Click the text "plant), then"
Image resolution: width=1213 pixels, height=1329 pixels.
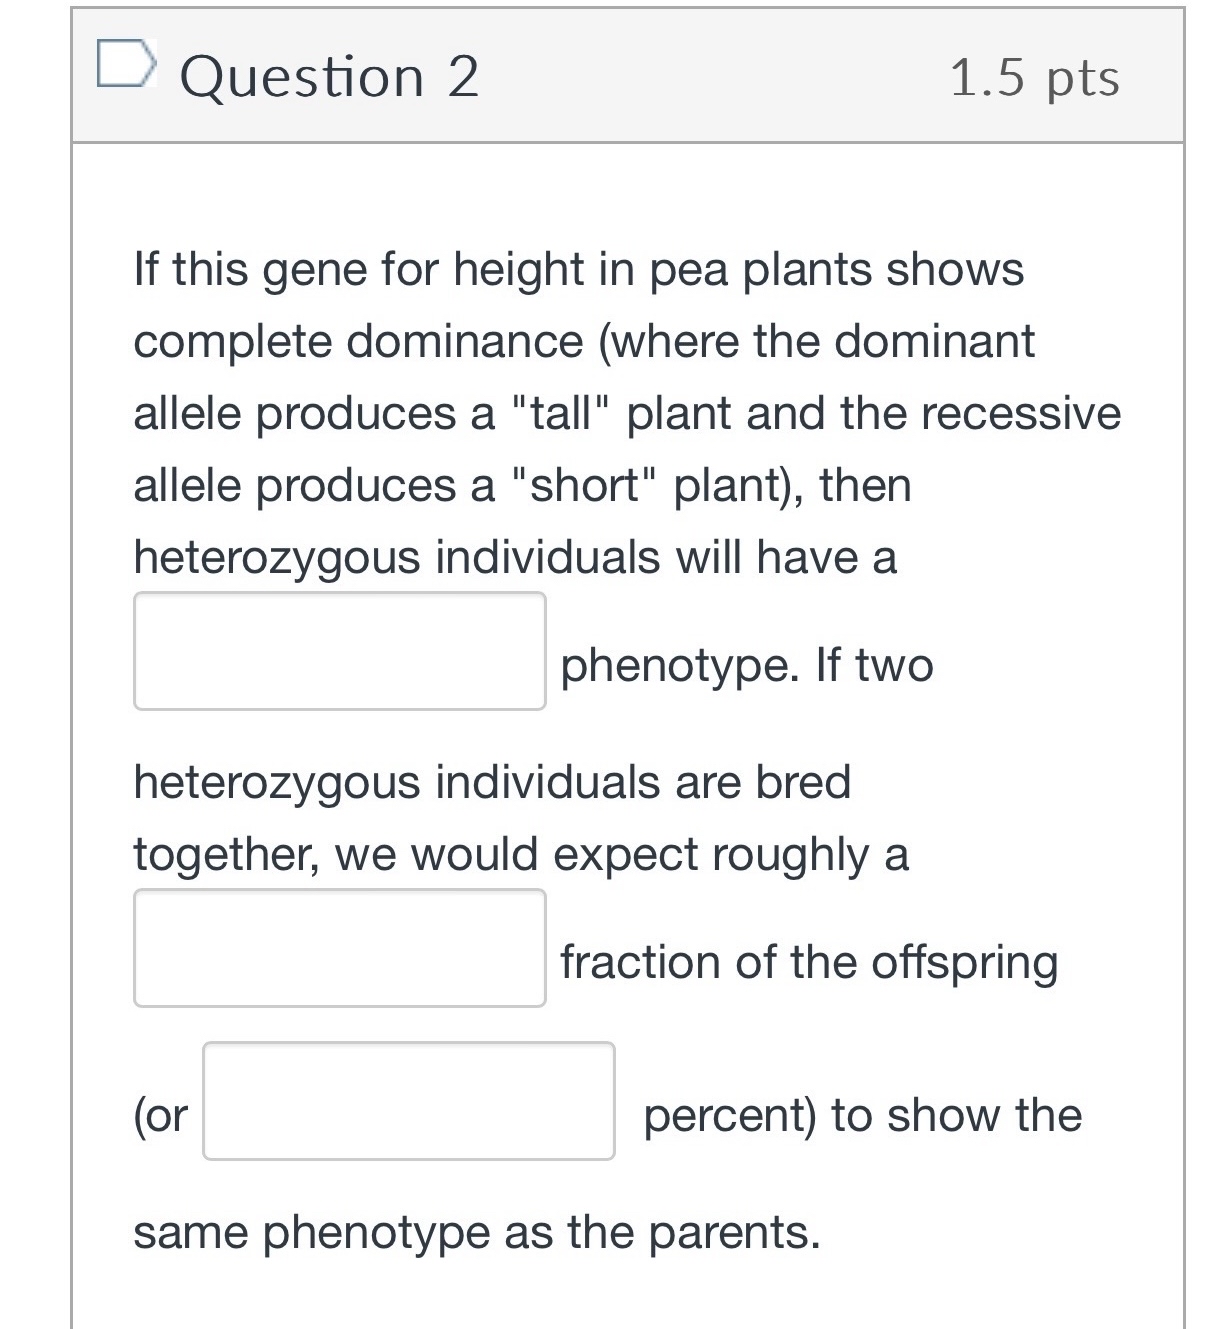[x=792, y=486]
